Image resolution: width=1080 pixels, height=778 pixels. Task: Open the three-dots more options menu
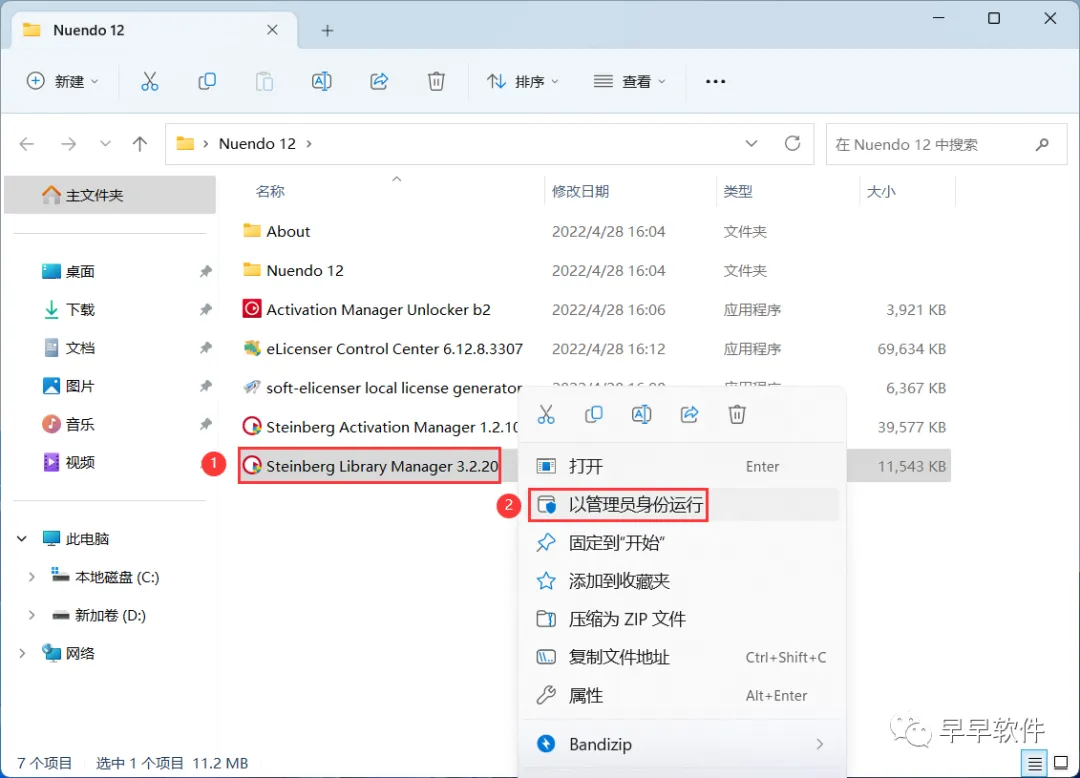(716, 81)
